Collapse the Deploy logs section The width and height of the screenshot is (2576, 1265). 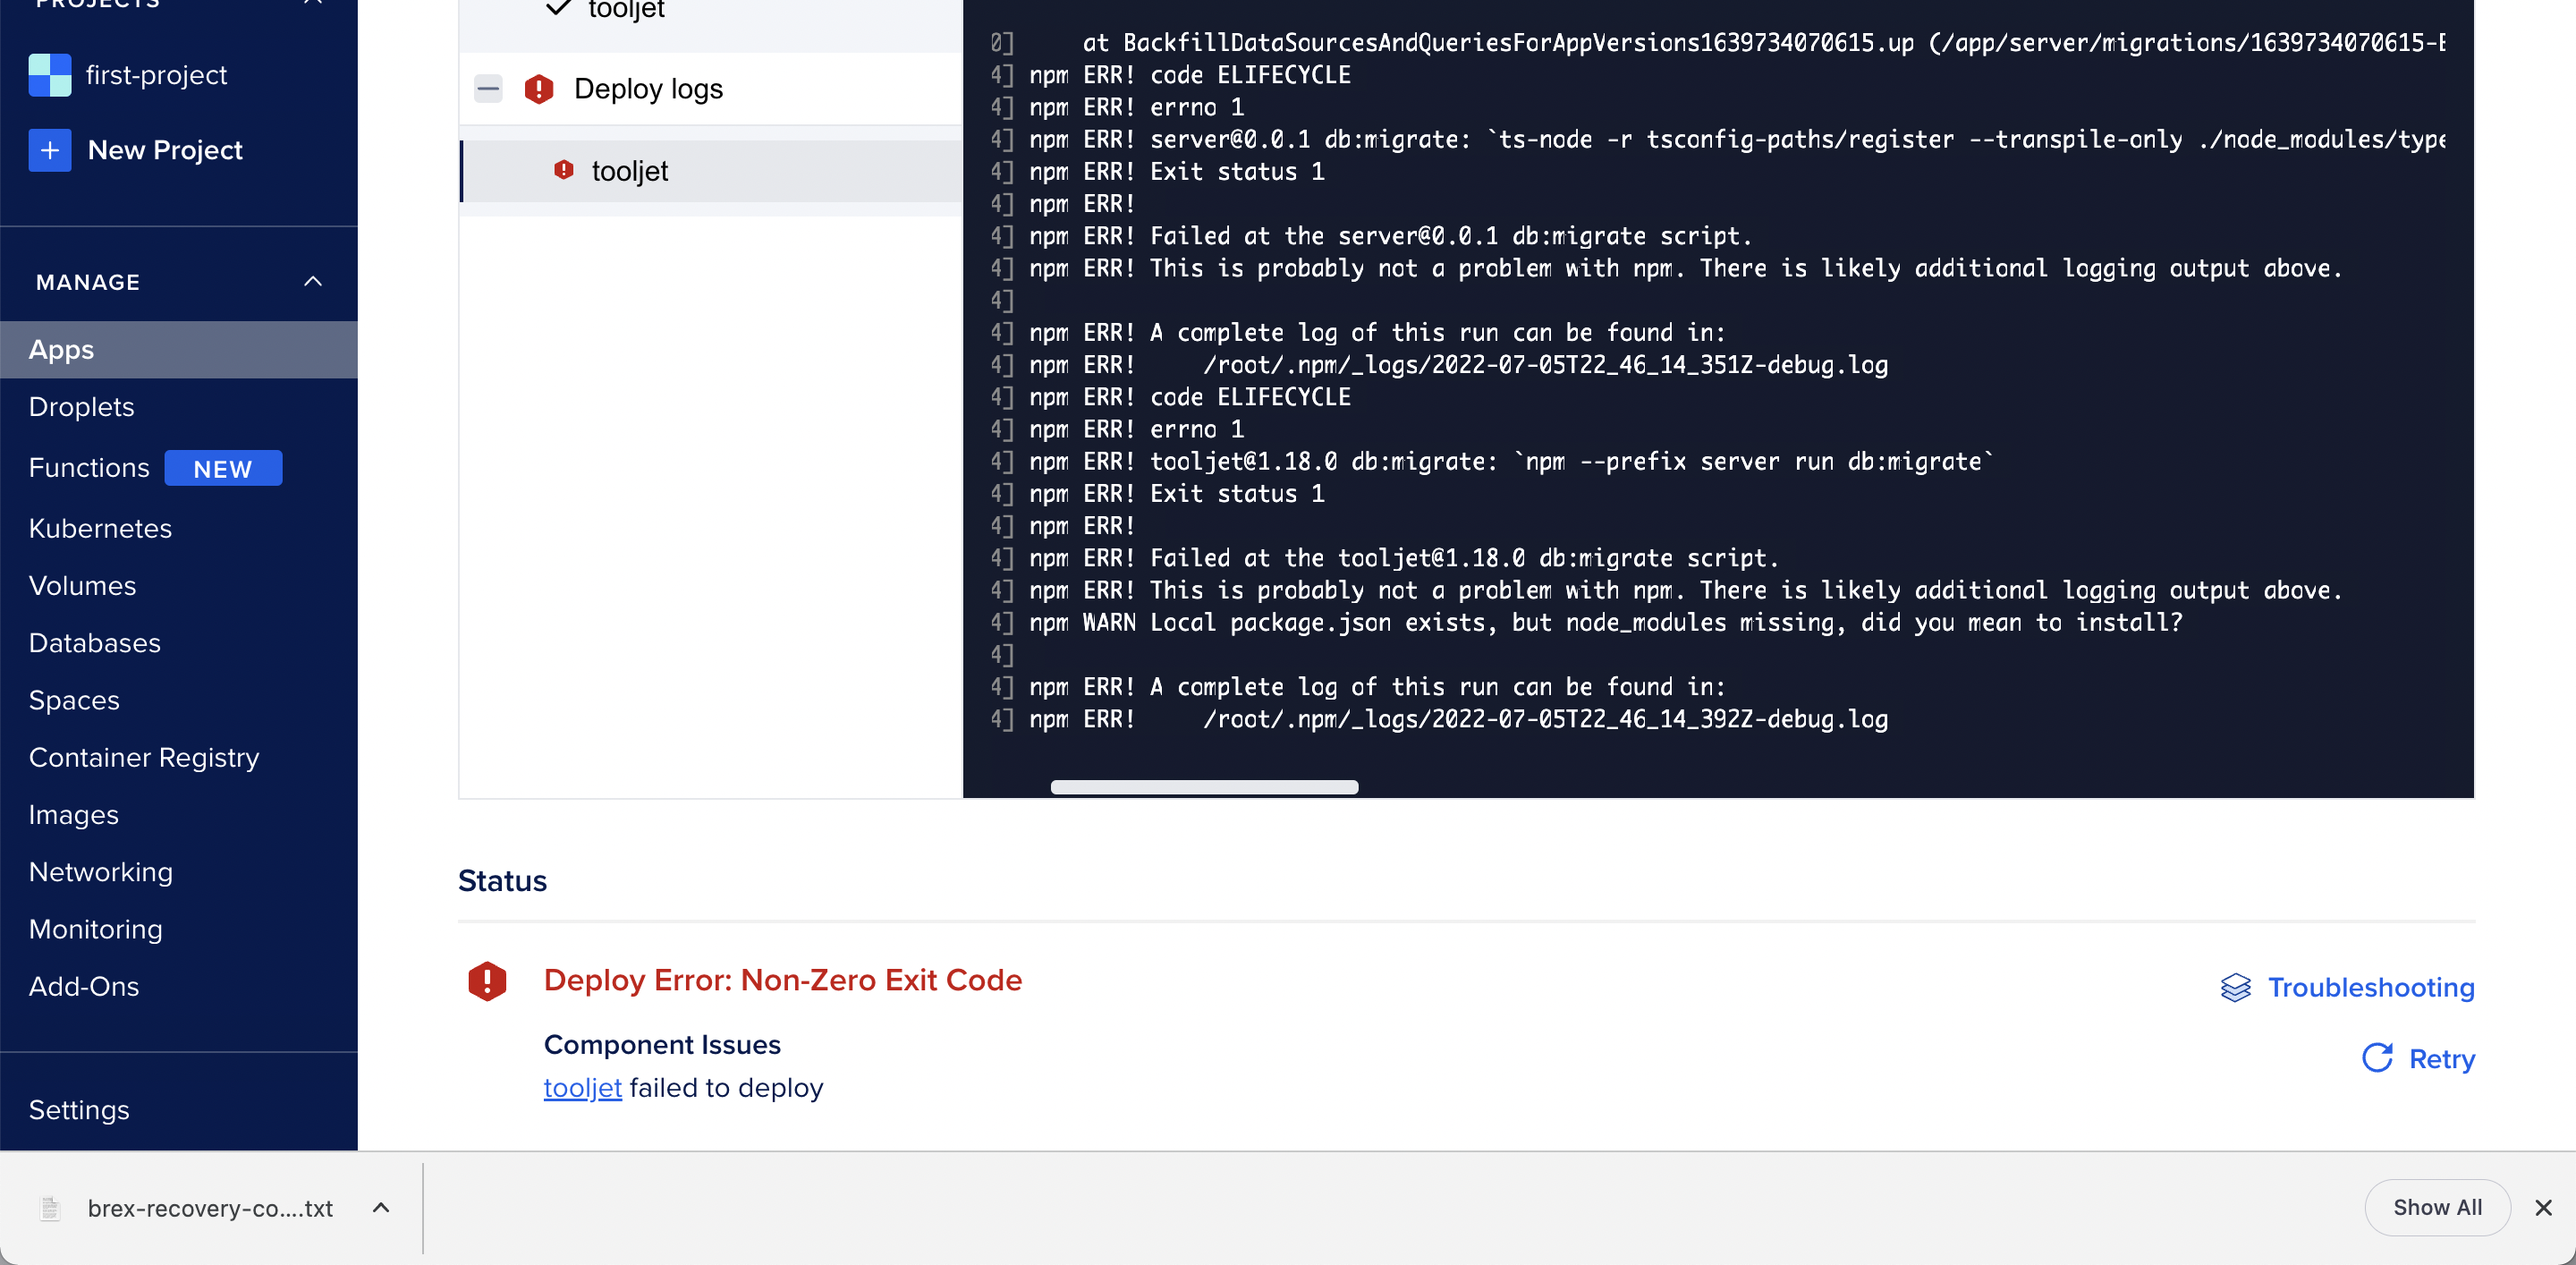488,88
